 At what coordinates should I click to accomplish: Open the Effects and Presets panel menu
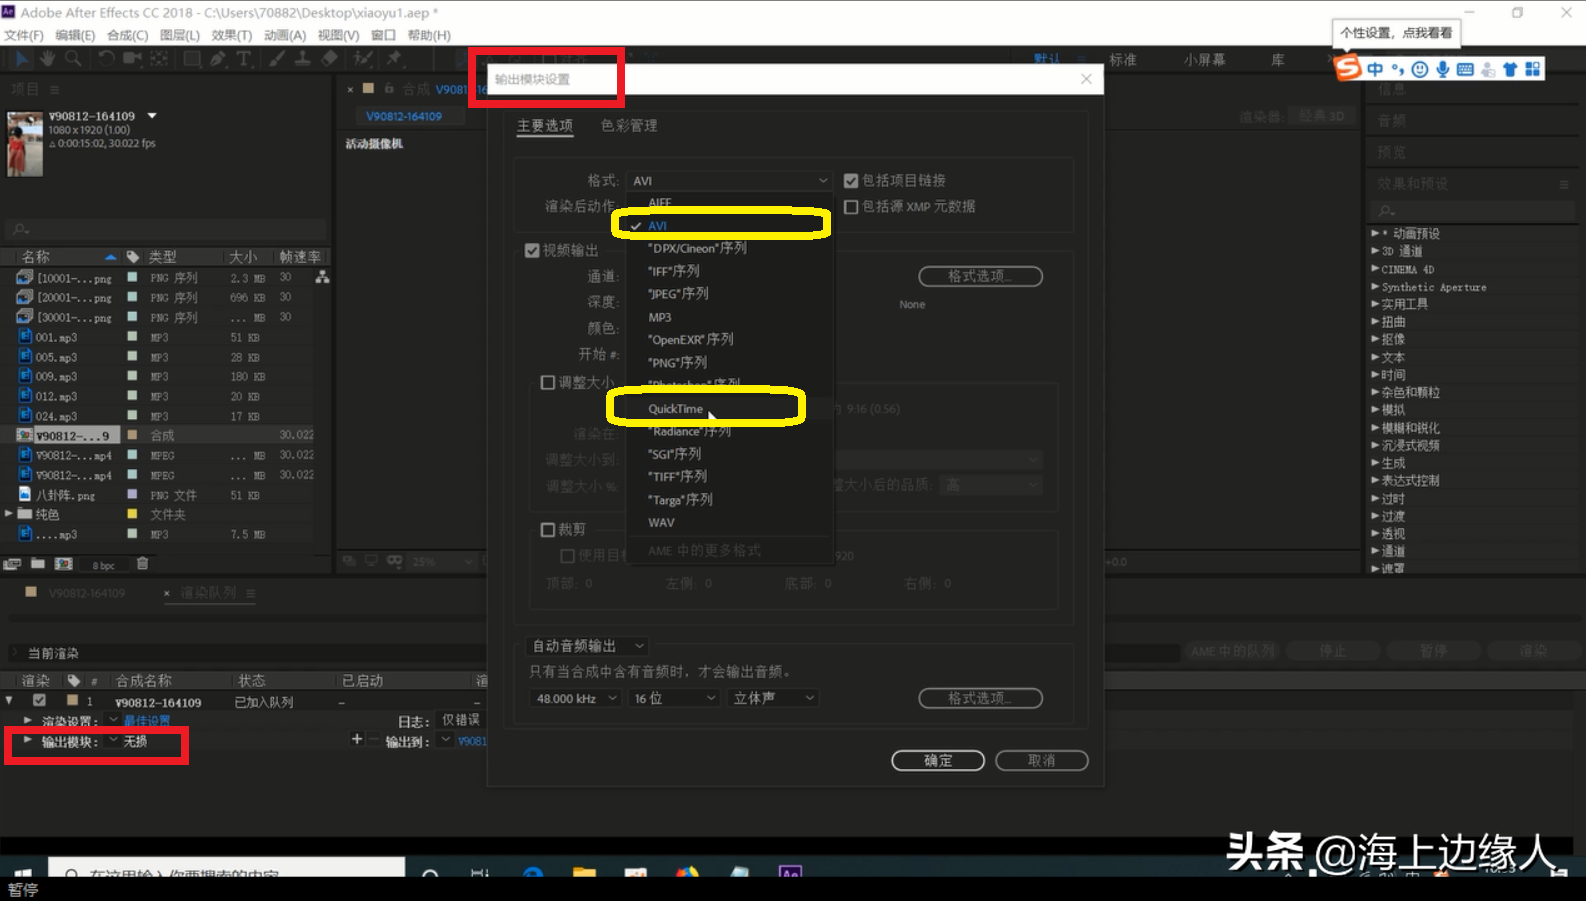point(1564,184)
